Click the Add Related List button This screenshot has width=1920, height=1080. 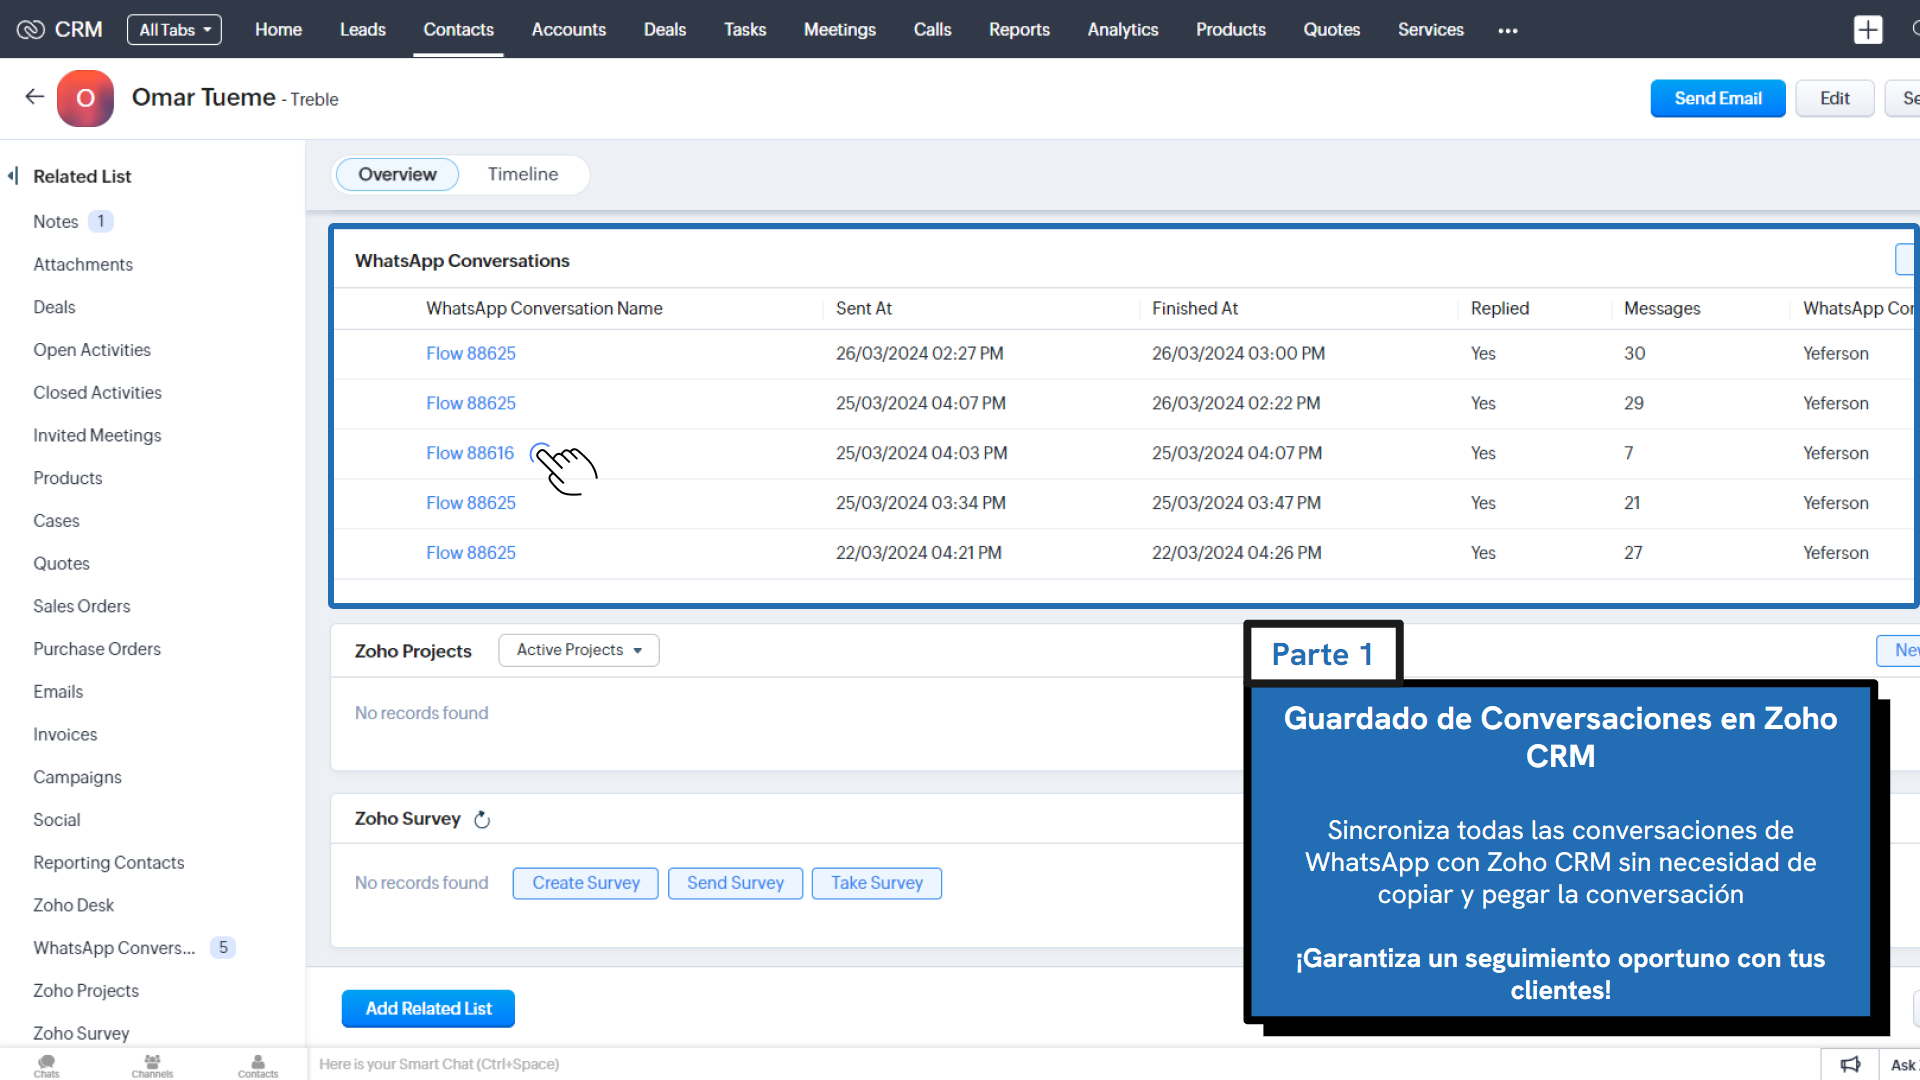428,1008
